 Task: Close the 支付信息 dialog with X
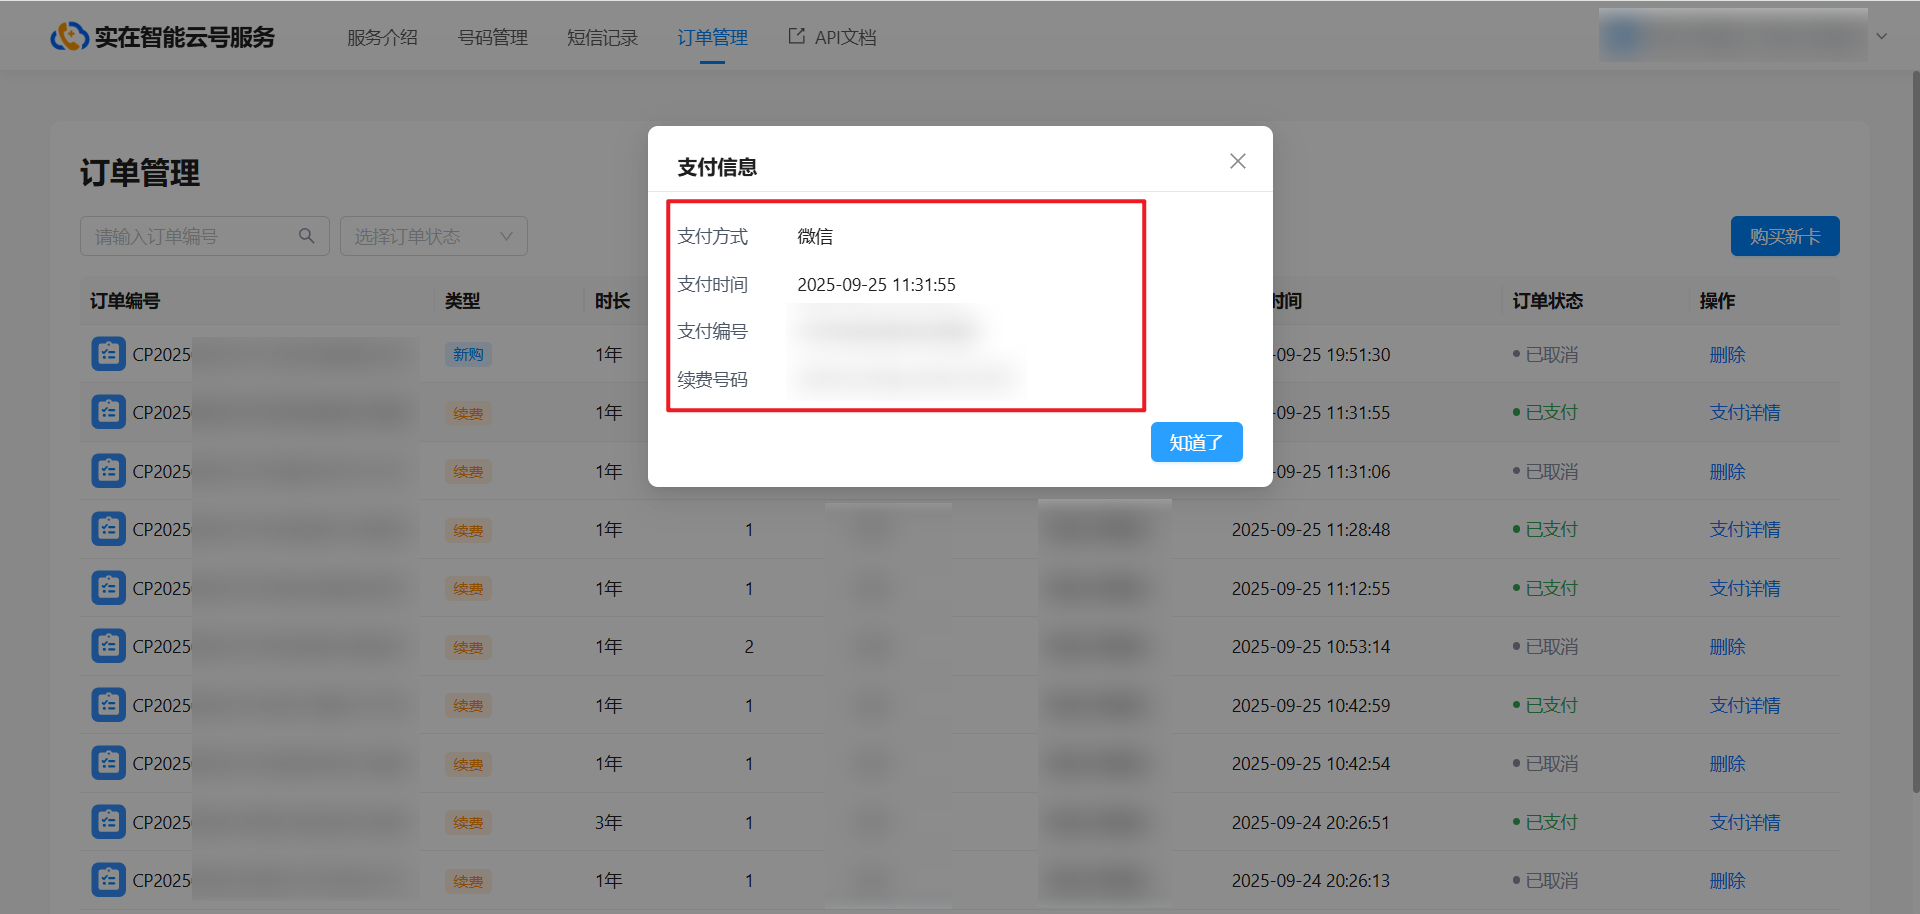[x=1237, y=161]
